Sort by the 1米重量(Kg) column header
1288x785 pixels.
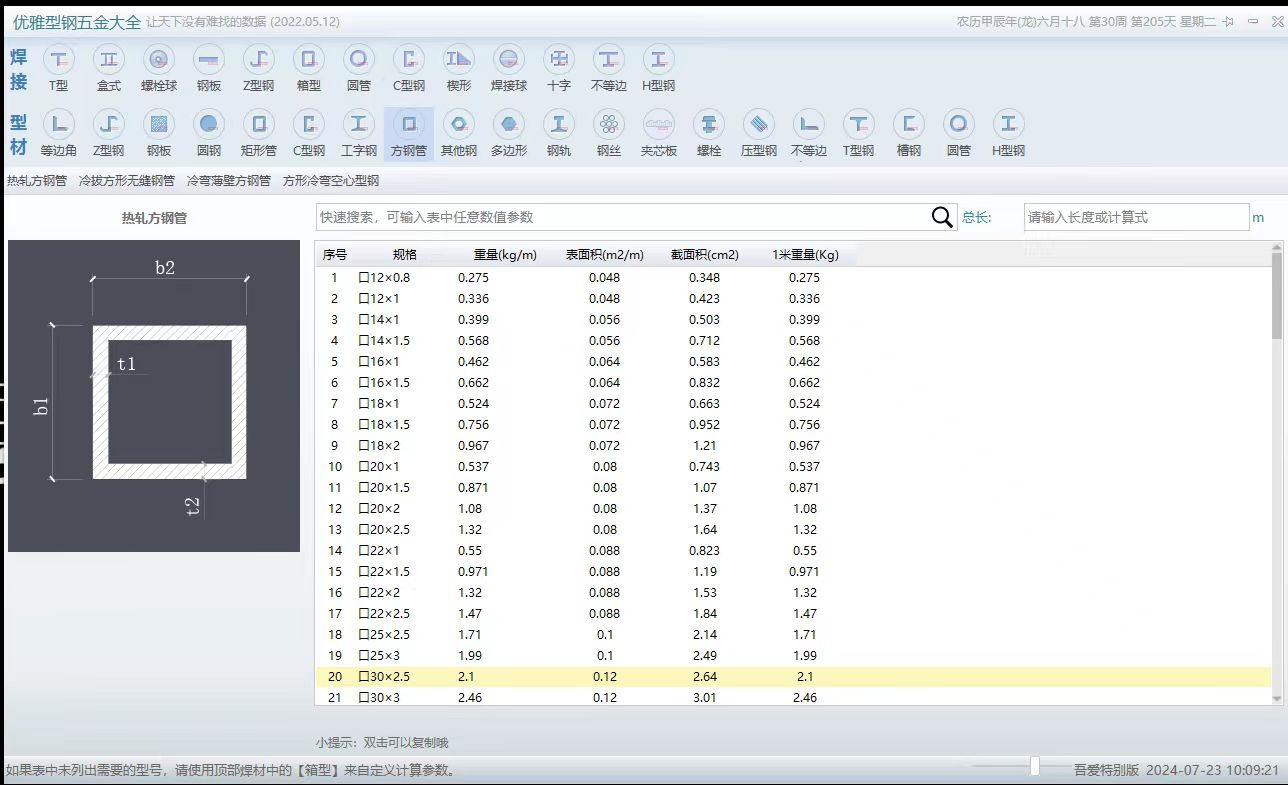pyautogui.click(x=805, y=255)
